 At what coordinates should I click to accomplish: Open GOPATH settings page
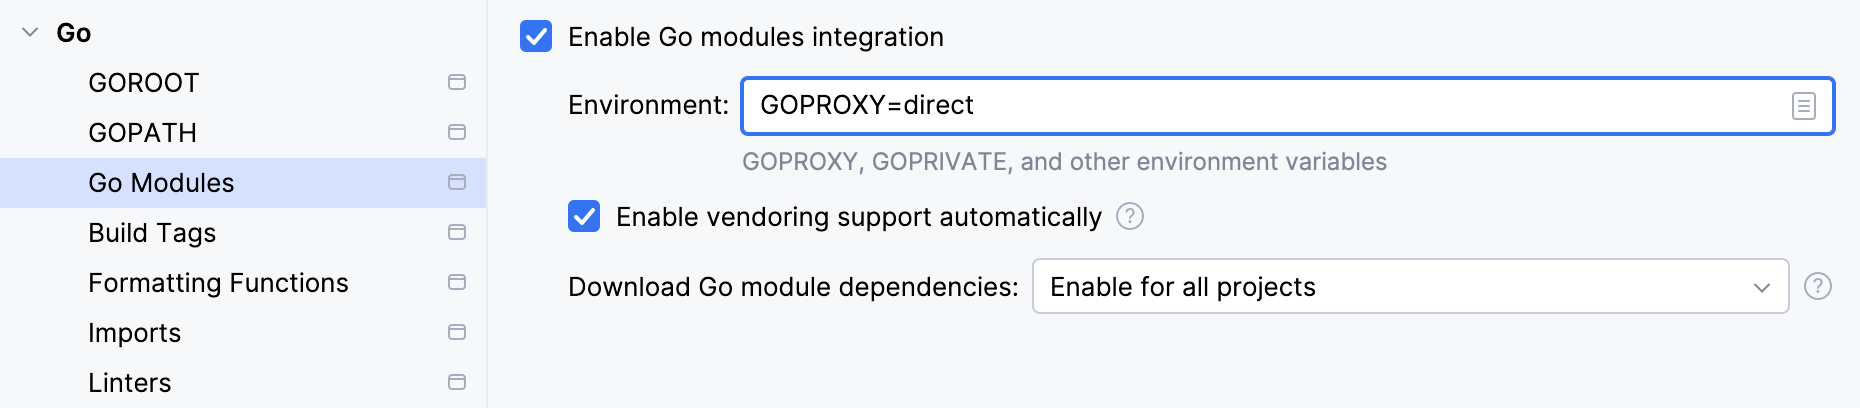[142, 133]
